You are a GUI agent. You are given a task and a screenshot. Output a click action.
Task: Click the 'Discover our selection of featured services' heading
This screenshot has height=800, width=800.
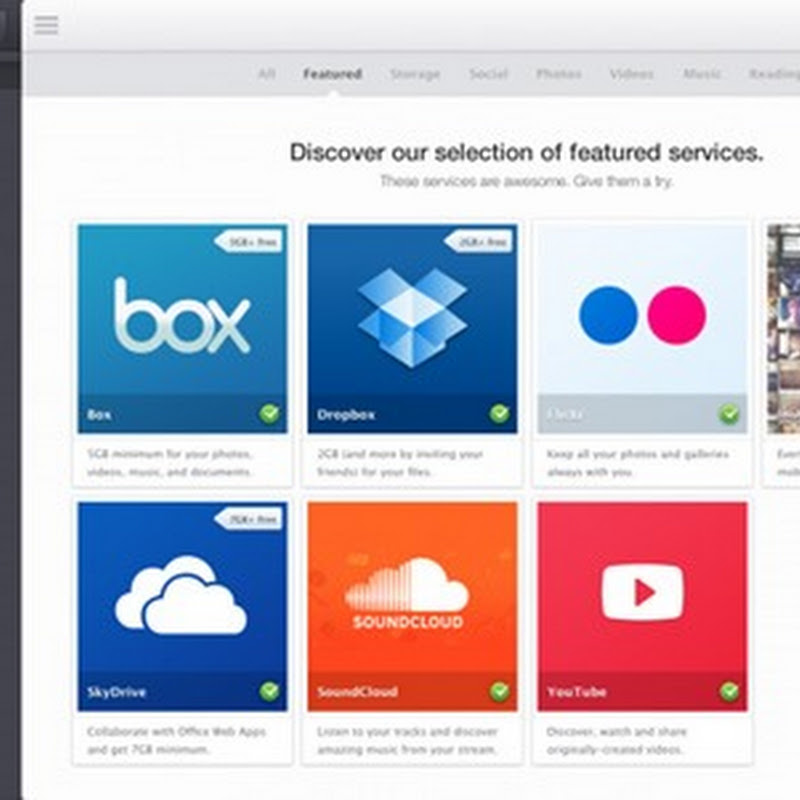point(527,153)
